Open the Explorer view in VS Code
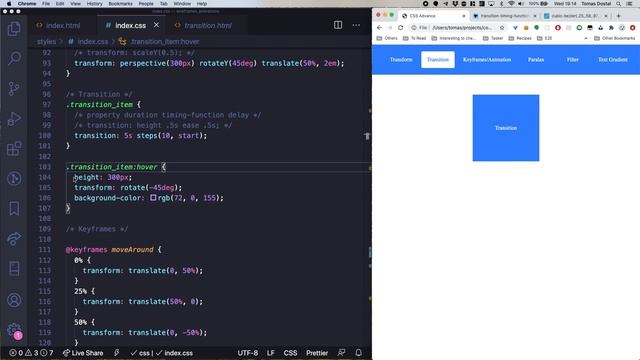The image size is (640, 360). 14,29
